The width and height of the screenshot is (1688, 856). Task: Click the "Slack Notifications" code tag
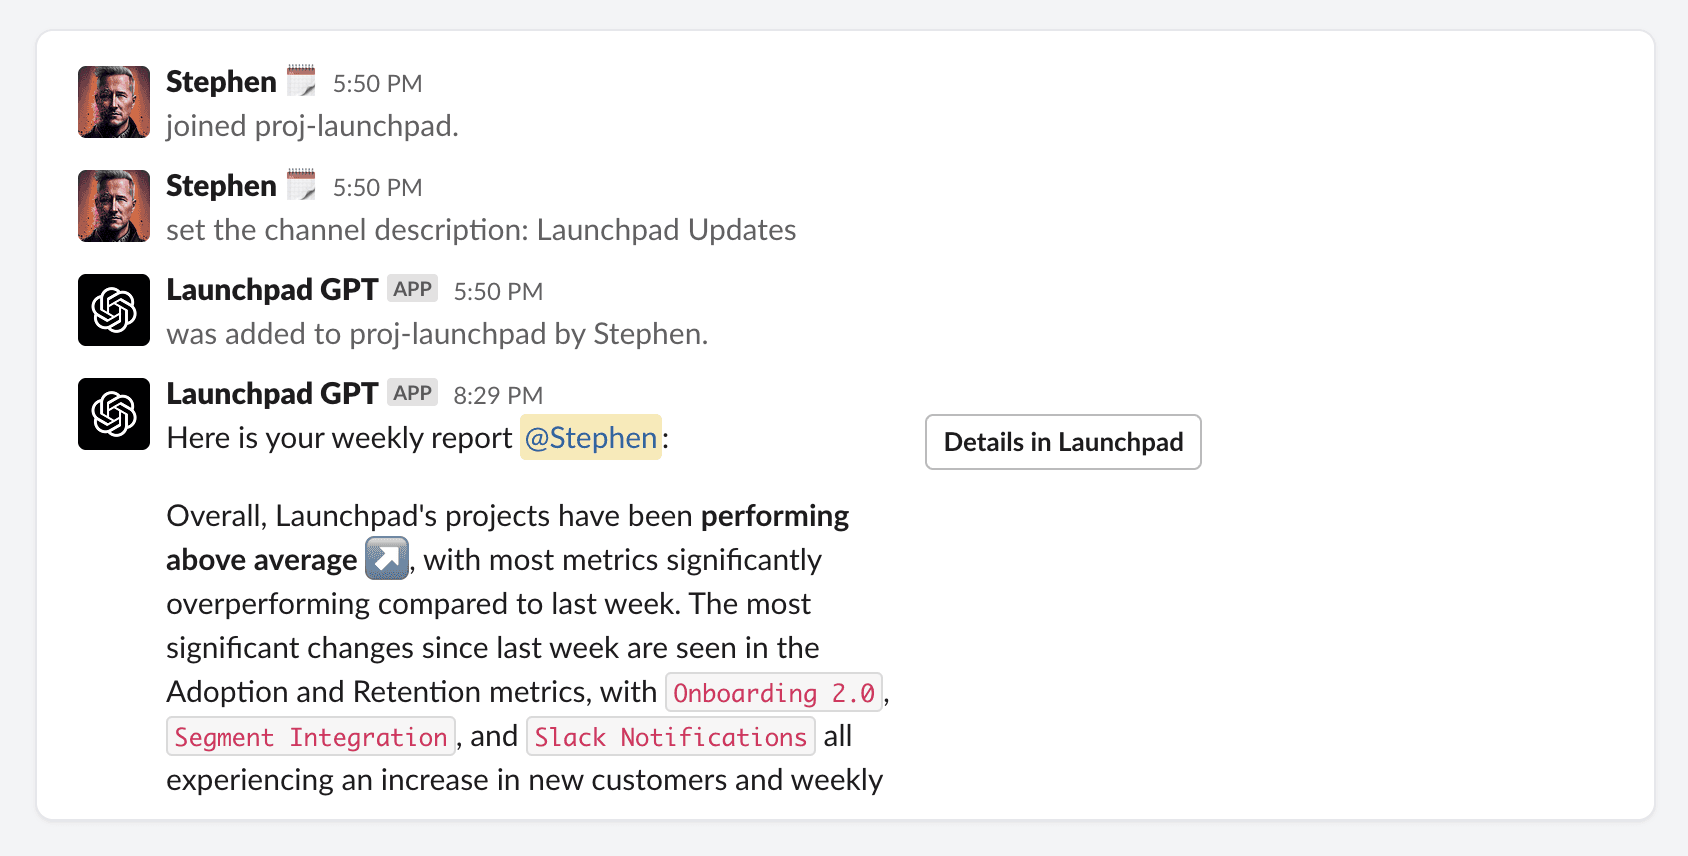pos(671,737)
